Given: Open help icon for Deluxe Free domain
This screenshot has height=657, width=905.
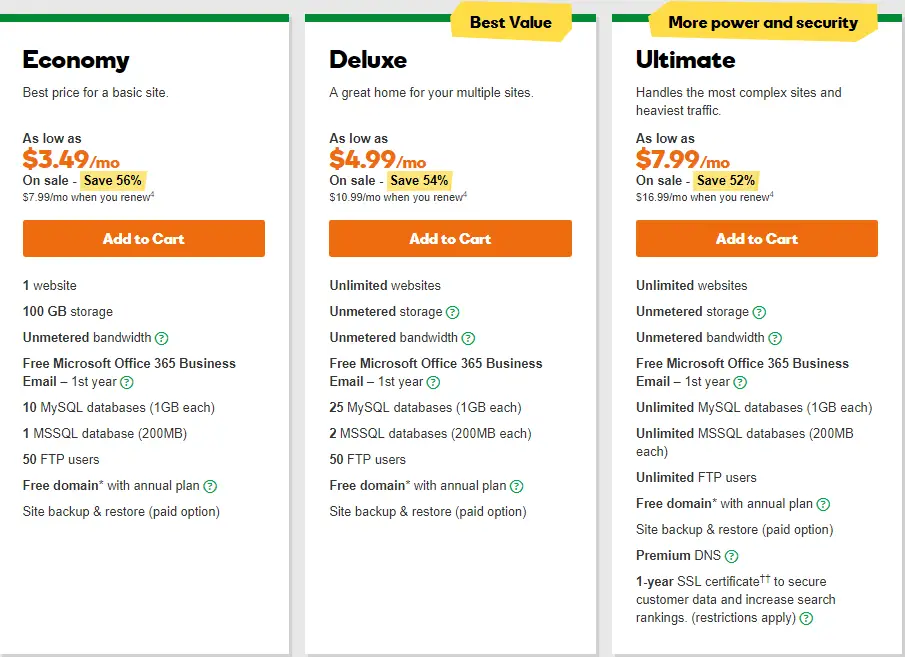Looking at the screenshot, I should click(x=517, y=486).
